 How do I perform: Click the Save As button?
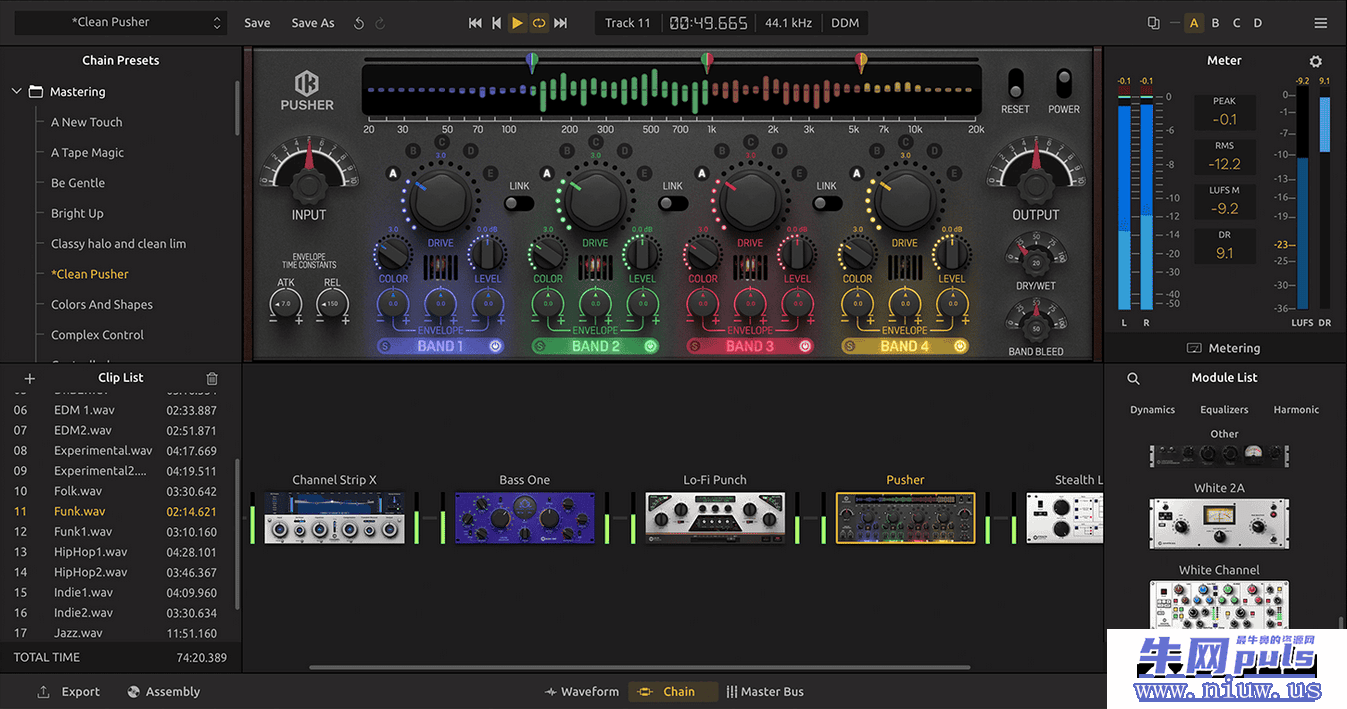(x=313, y=23)
